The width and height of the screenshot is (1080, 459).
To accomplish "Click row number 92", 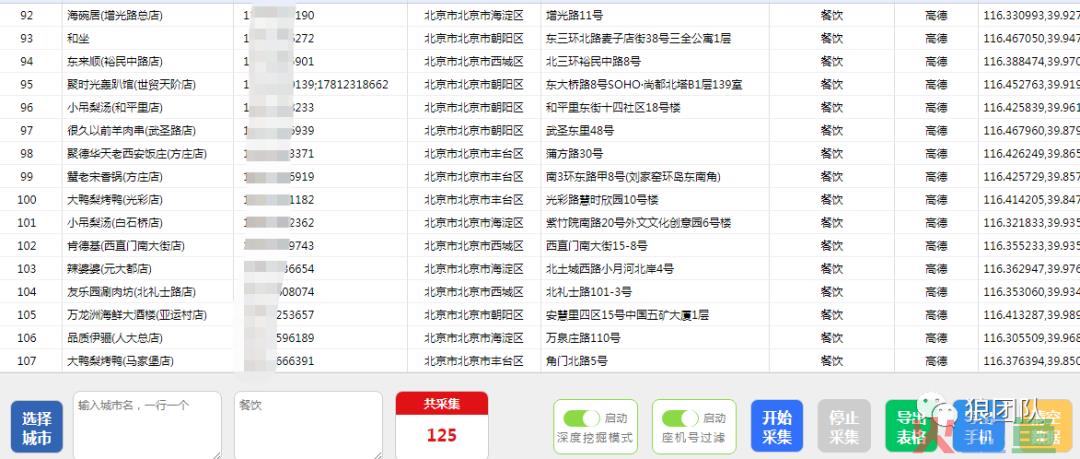I will click(x=26, y=15).
